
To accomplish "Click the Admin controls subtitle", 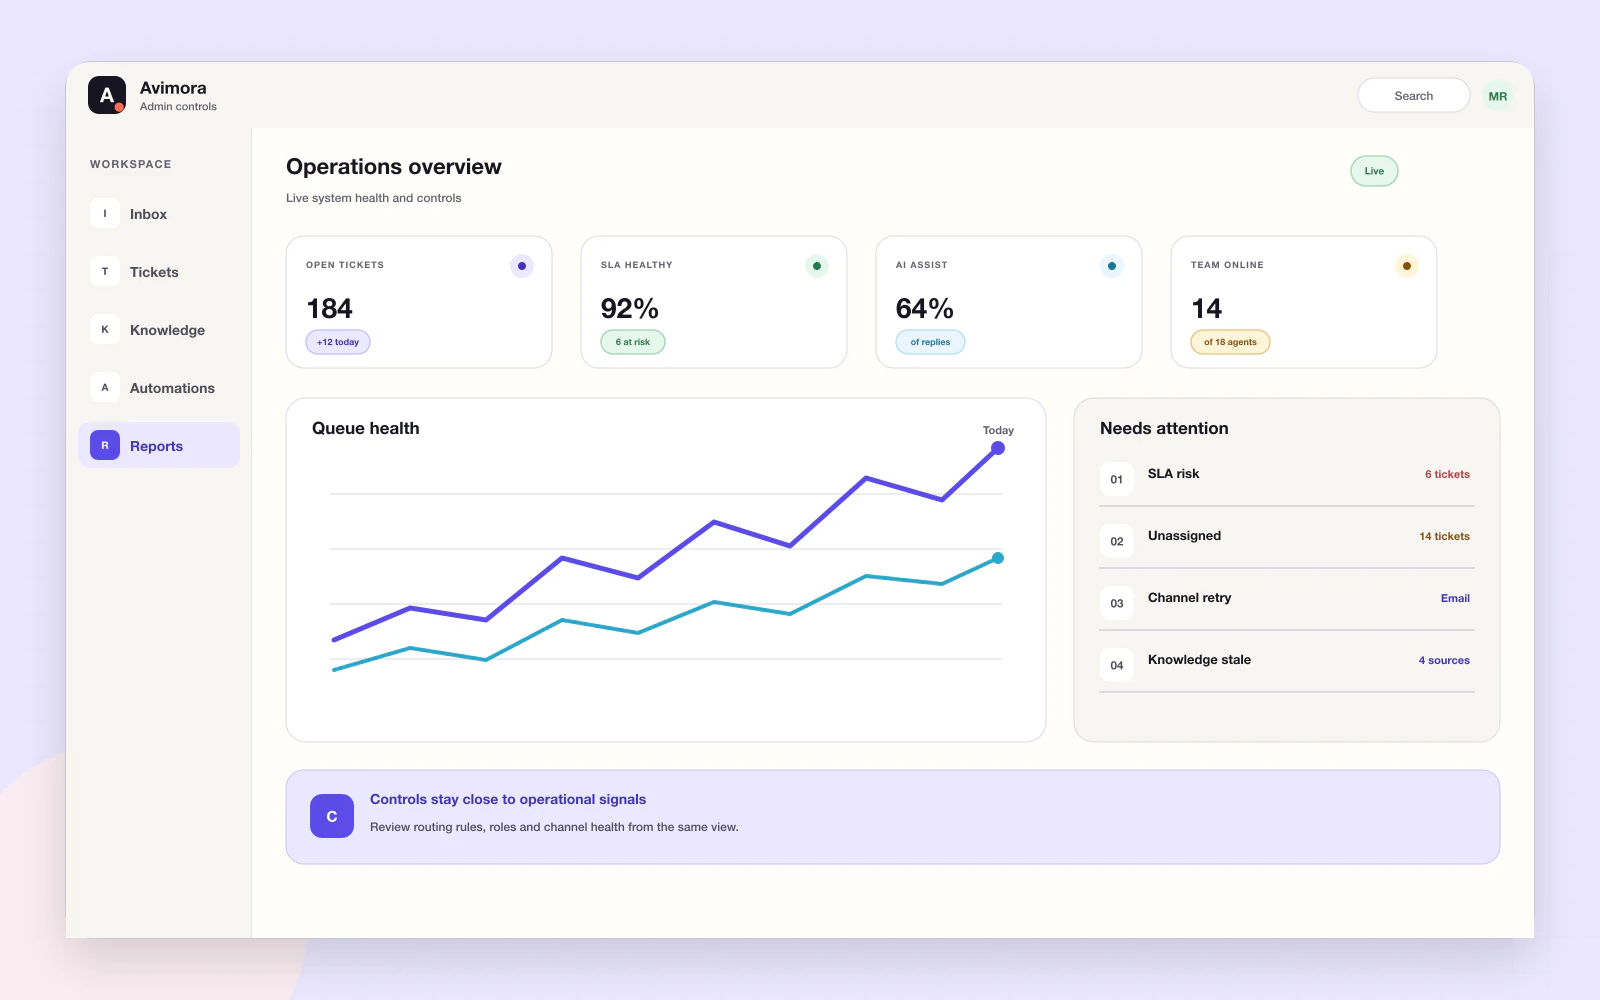I will (178, 107).
